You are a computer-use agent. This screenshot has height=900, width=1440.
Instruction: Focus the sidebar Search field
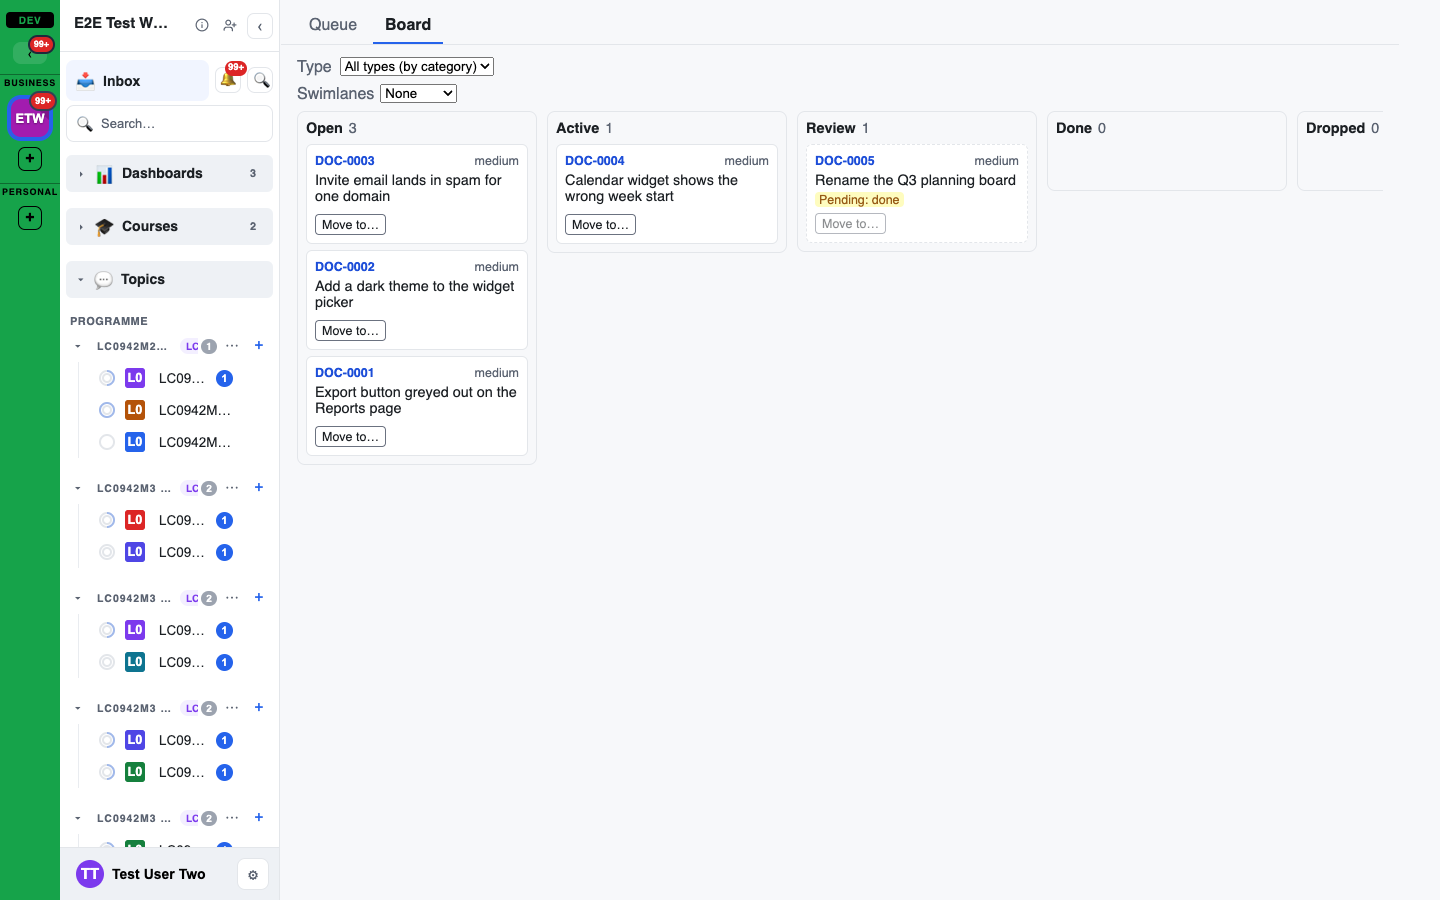click(x=169, y=124)
